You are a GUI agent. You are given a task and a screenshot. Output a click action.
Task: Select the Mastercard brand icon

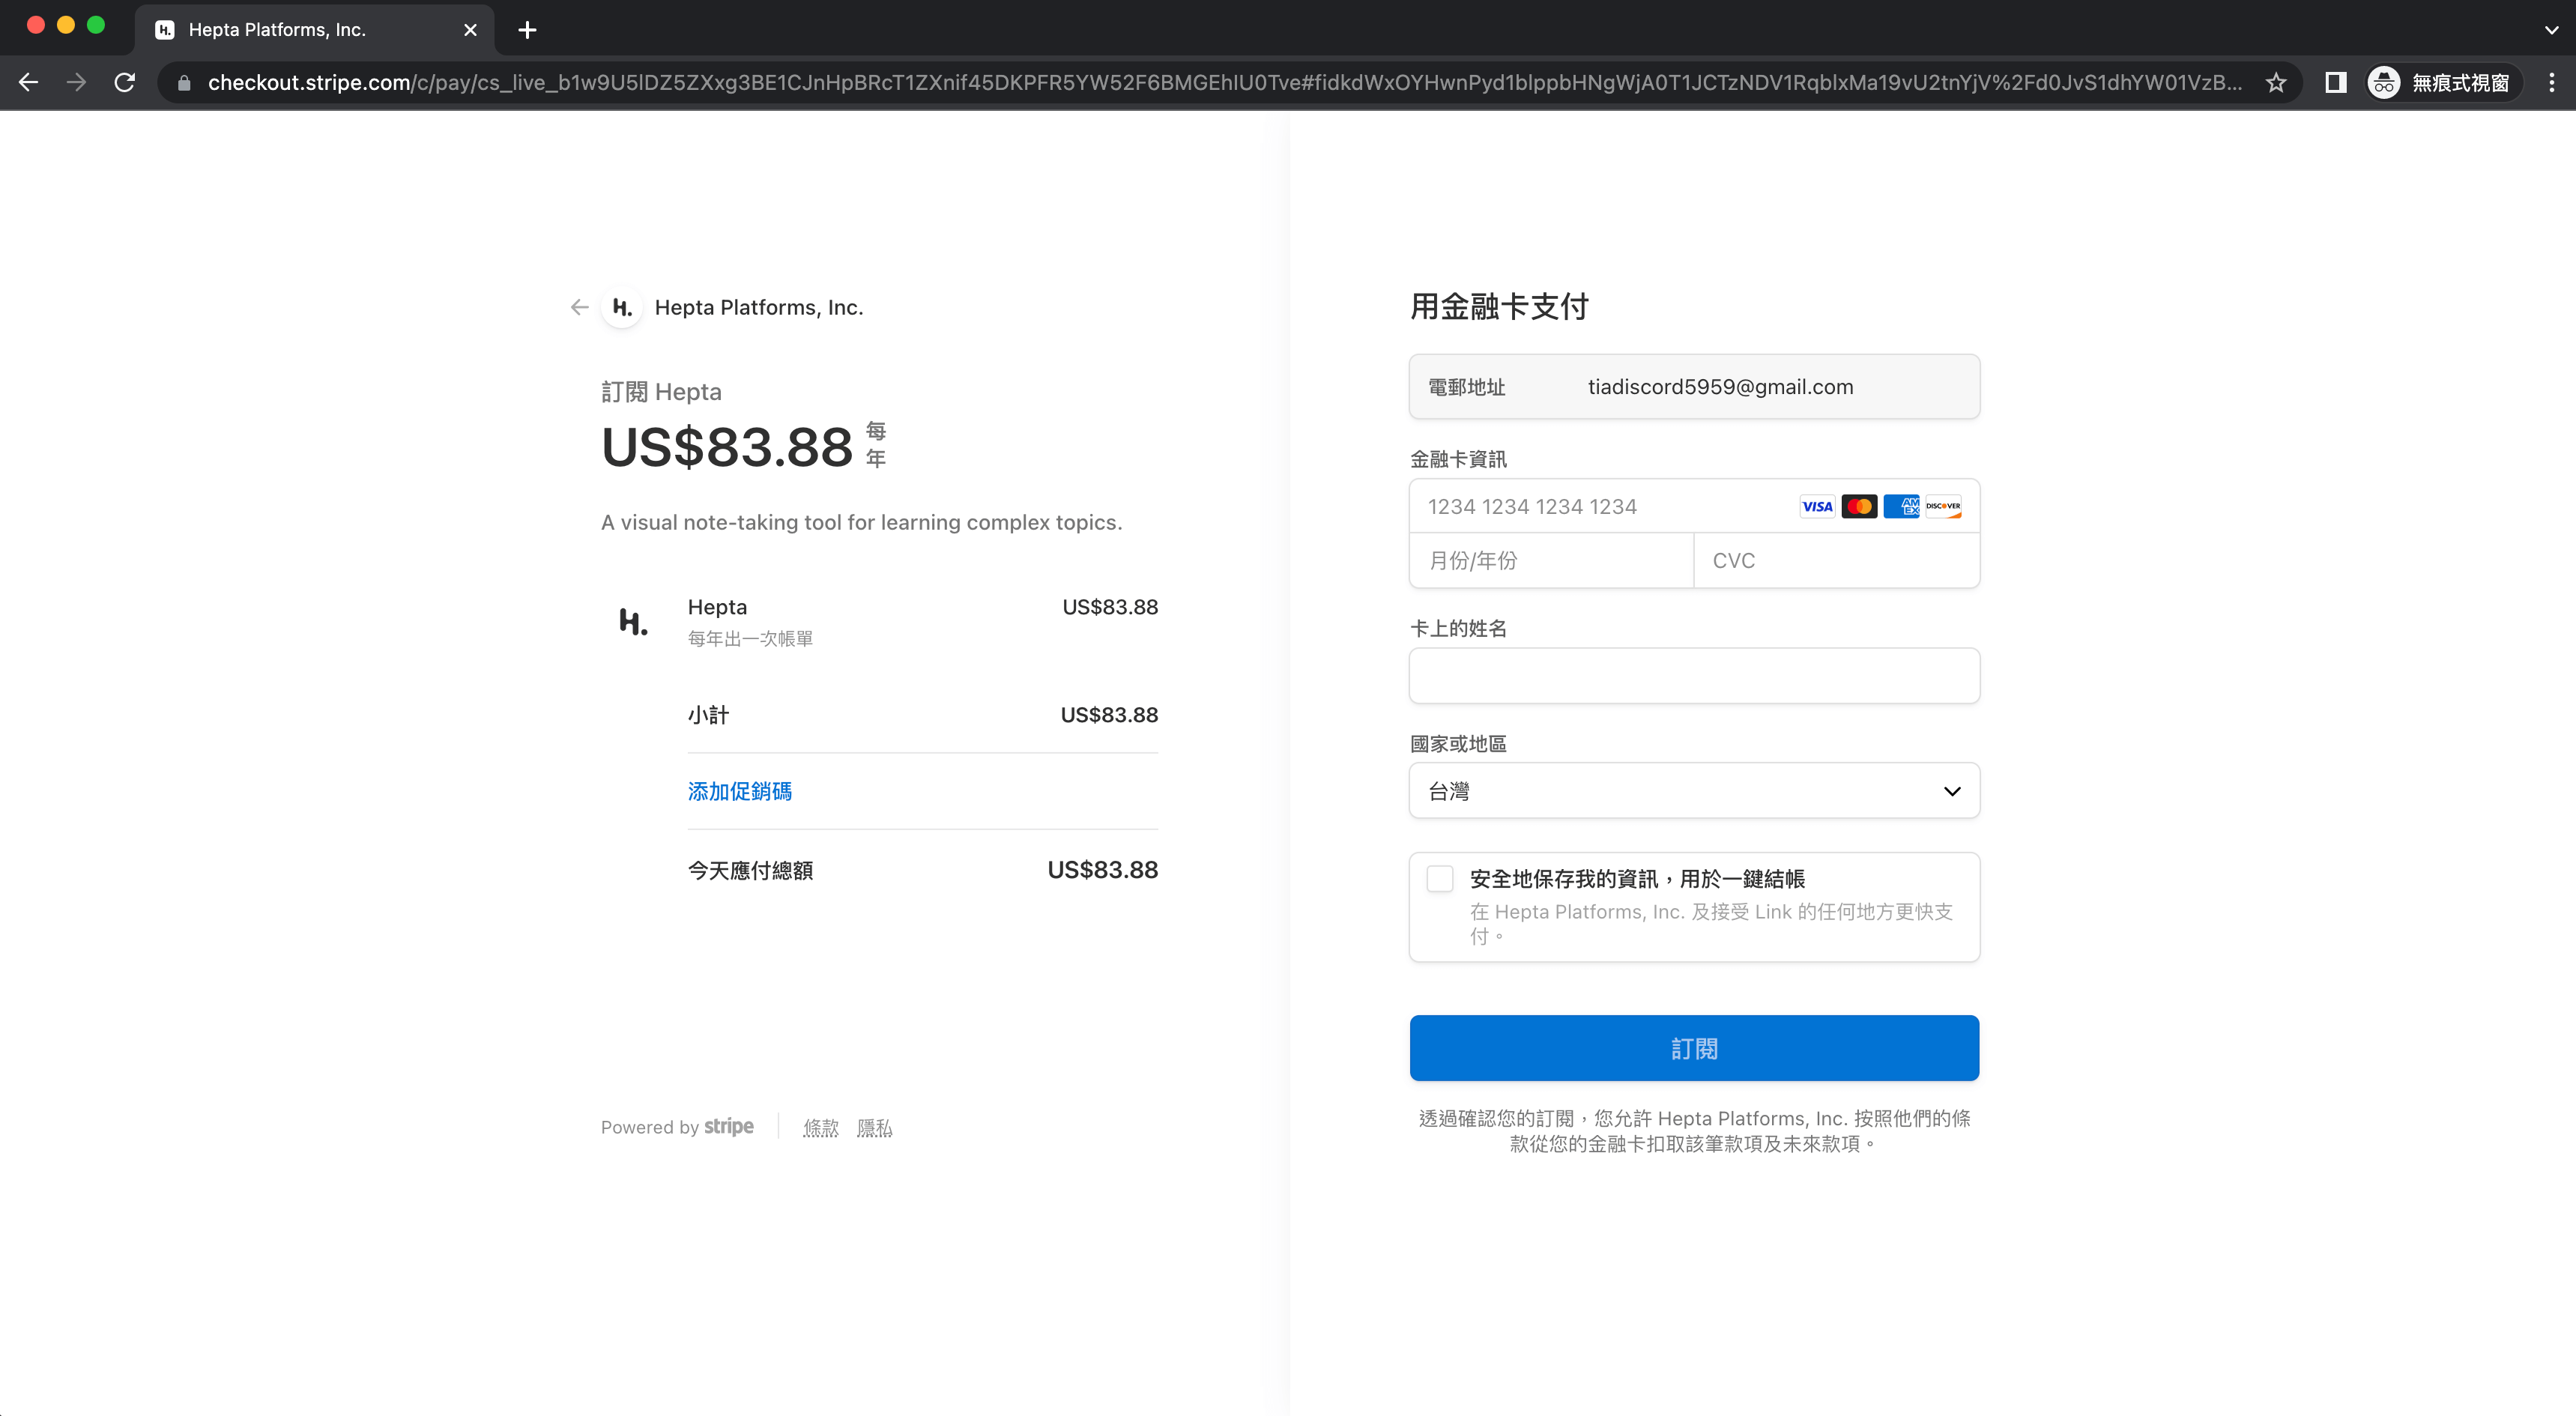1859,506
